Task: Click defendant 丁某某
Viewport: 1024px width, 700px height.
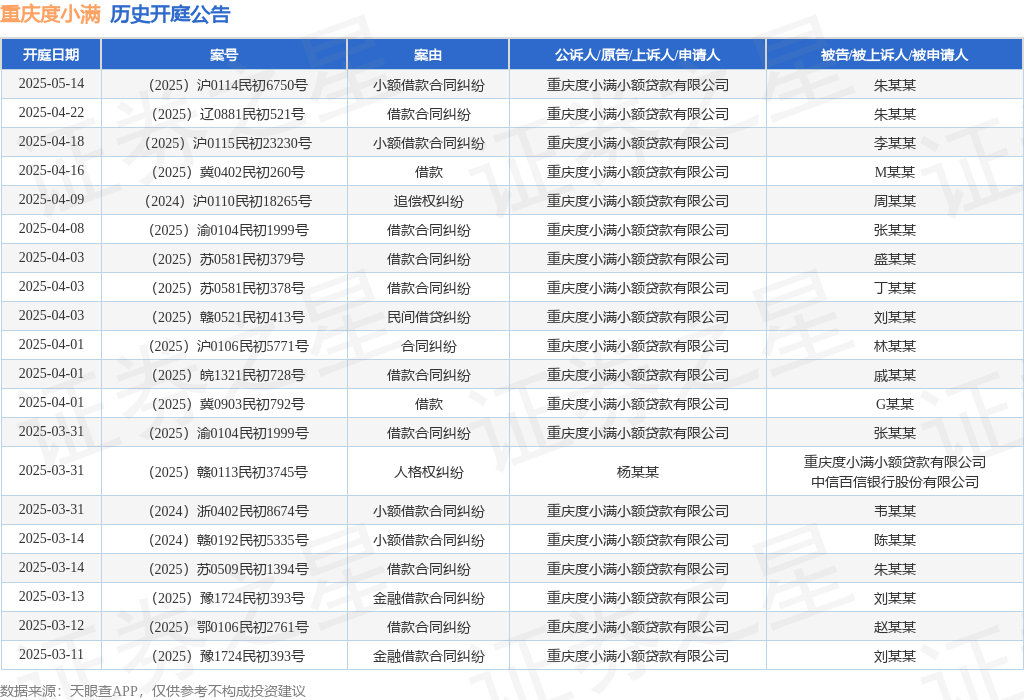Action: coord(895,289)
